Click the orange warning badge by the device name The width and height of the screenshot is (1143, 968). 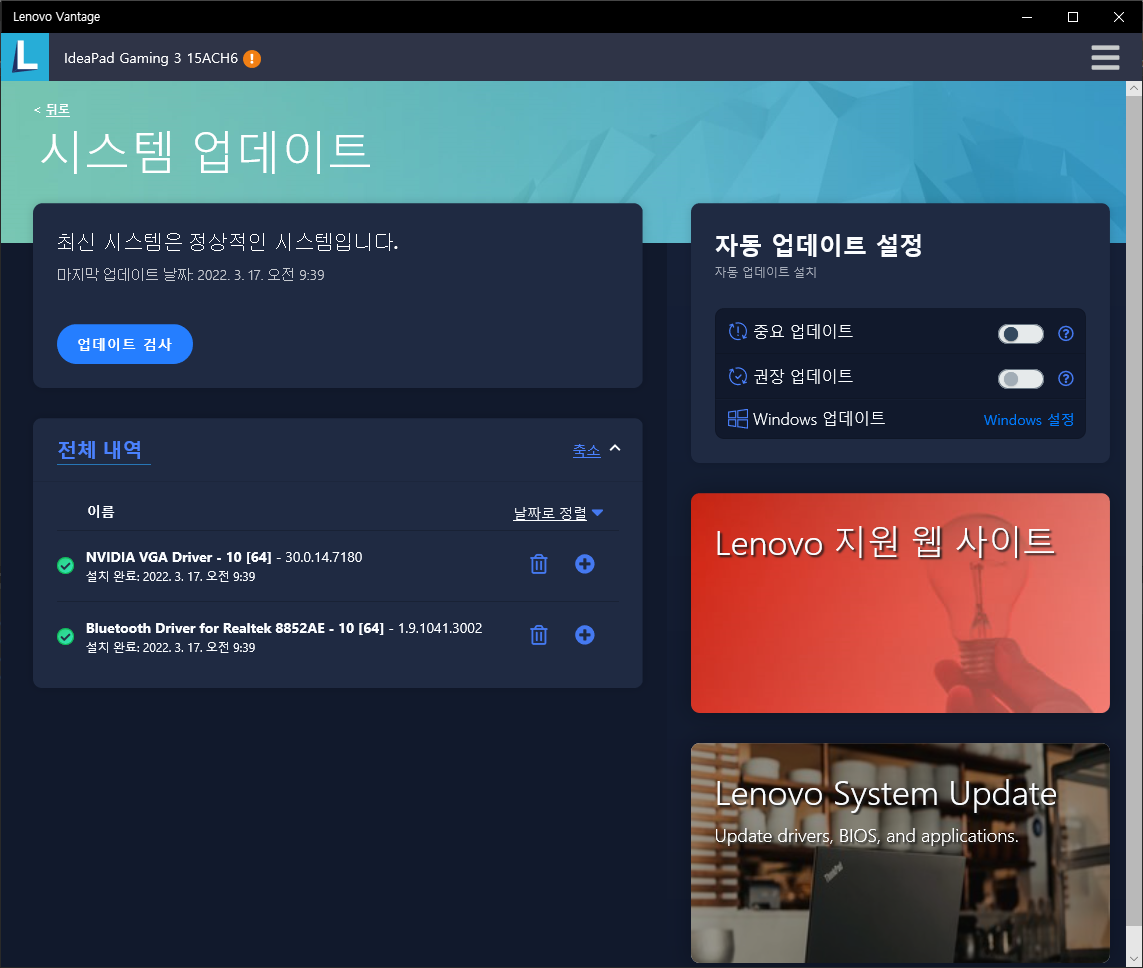(252, 58)
